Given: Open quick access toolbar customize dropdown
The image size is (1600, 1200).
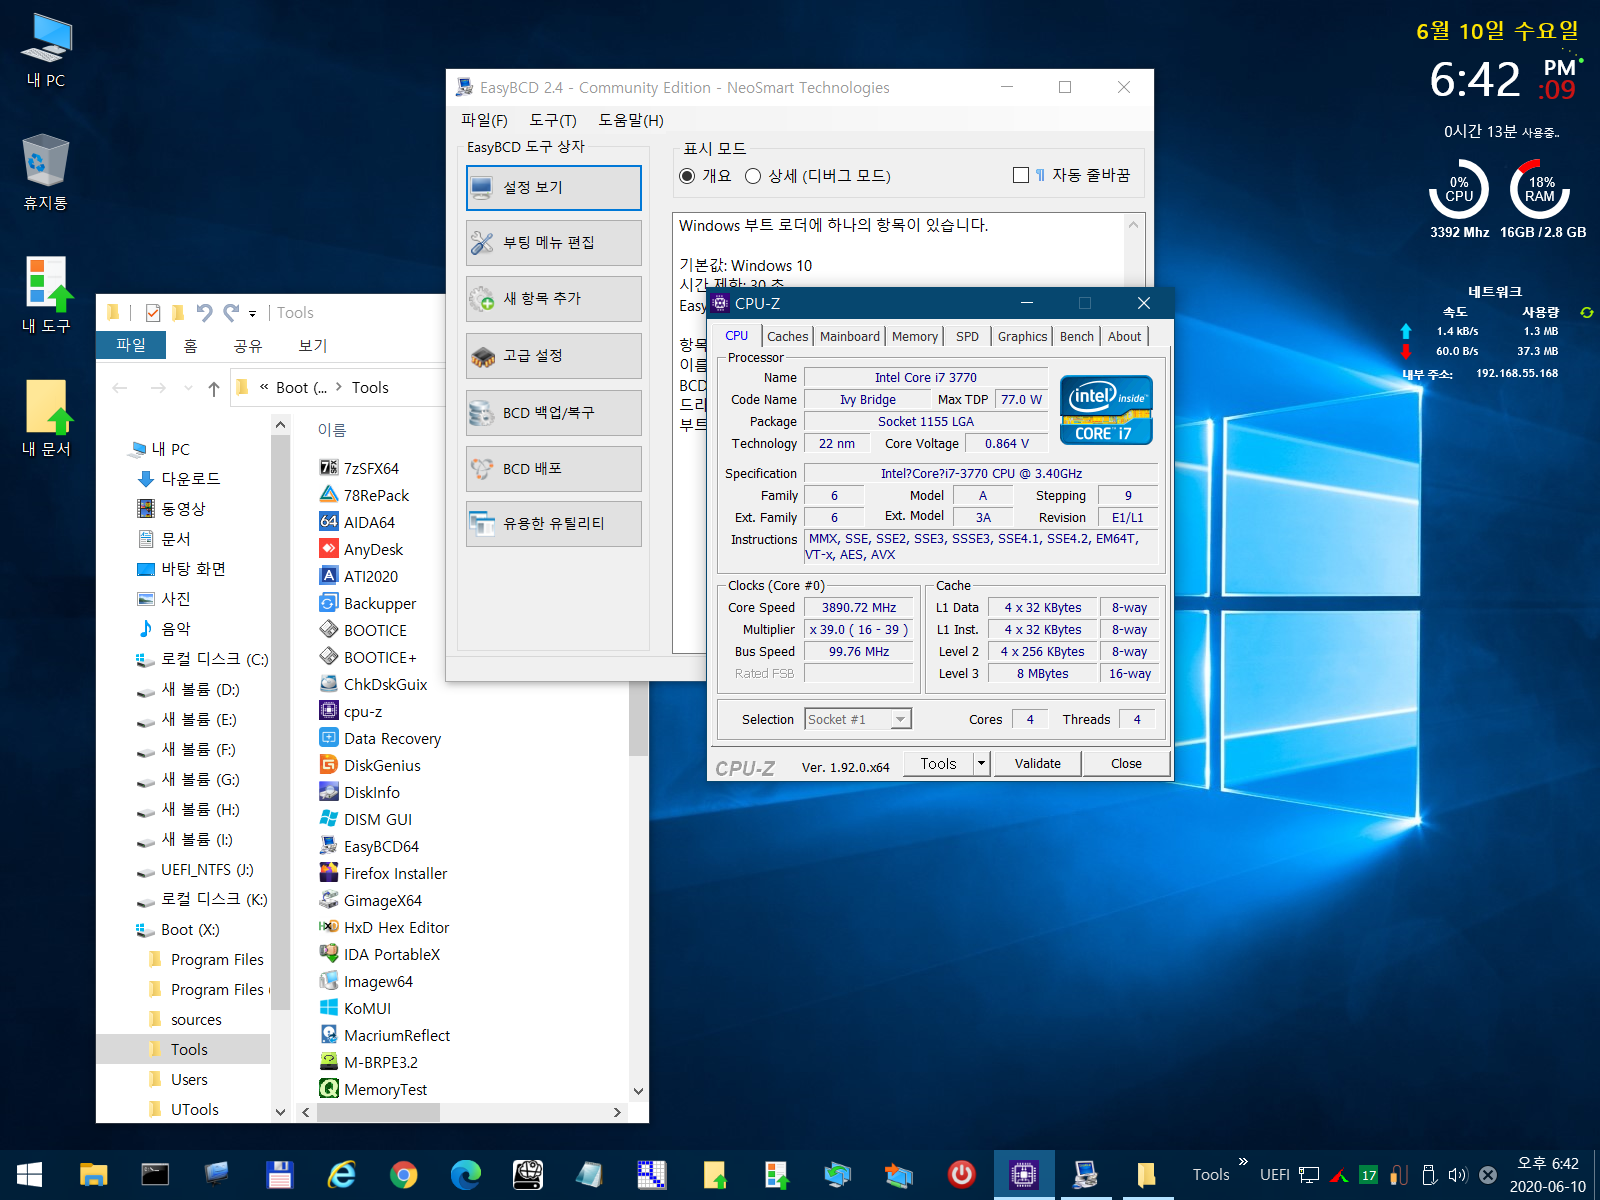Looking at the screenshot, I should tap(253, 314).
